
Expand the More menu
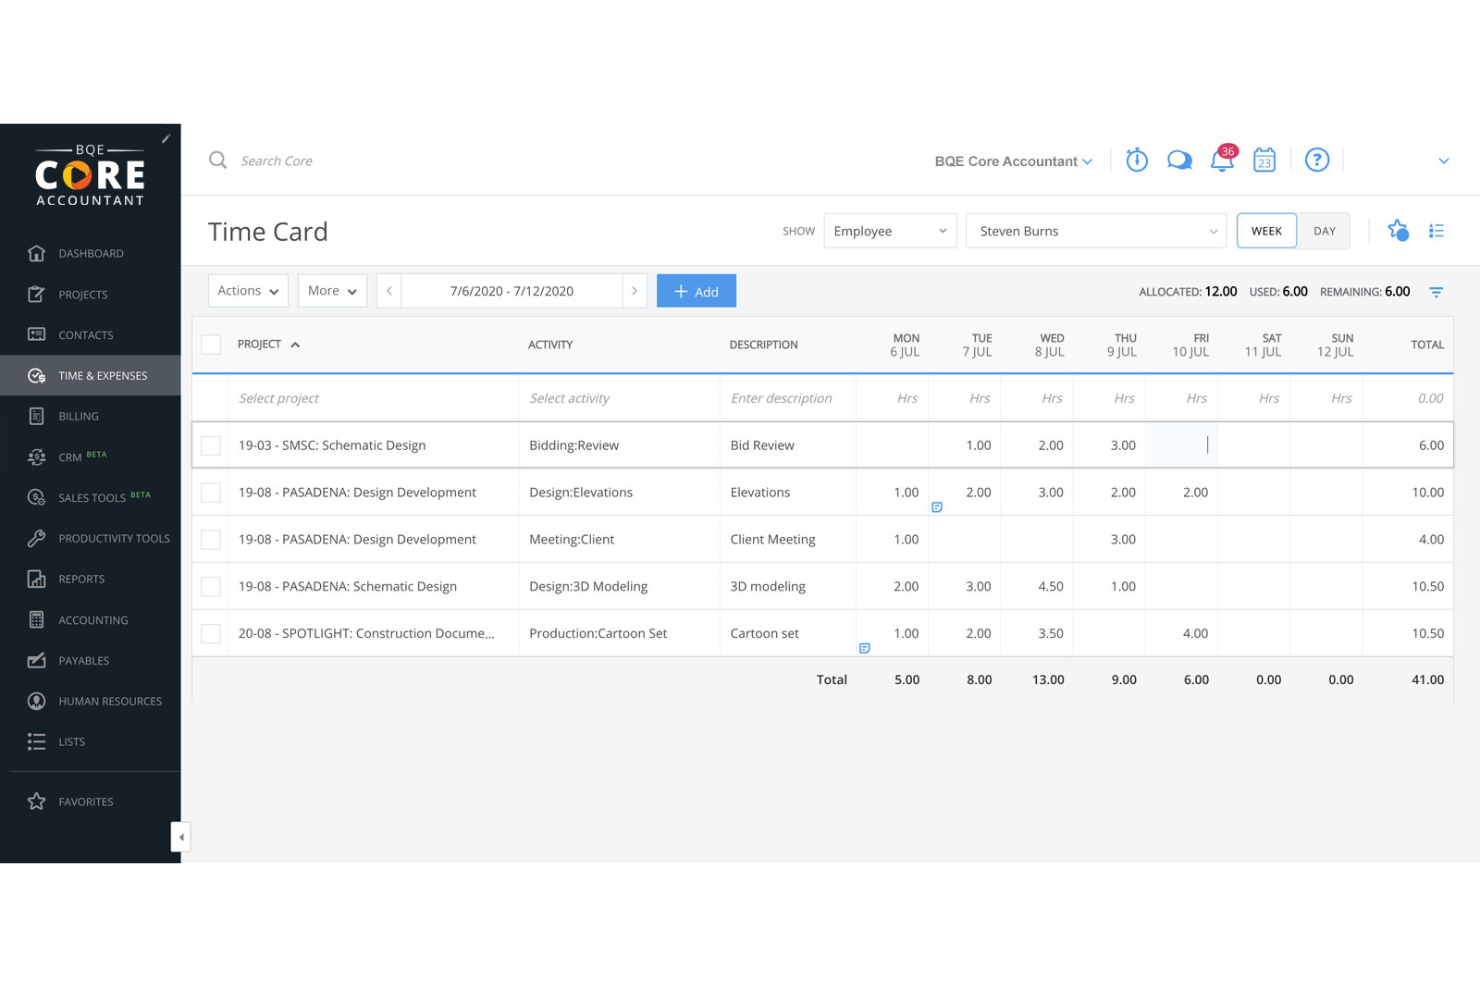pos(332,290)
